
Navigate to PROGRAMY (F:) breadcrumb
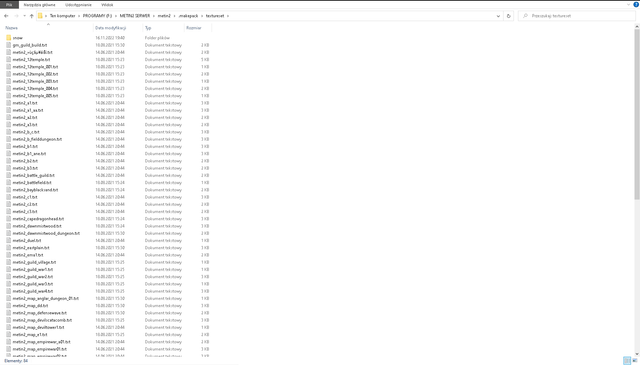[x=97, y=16]
